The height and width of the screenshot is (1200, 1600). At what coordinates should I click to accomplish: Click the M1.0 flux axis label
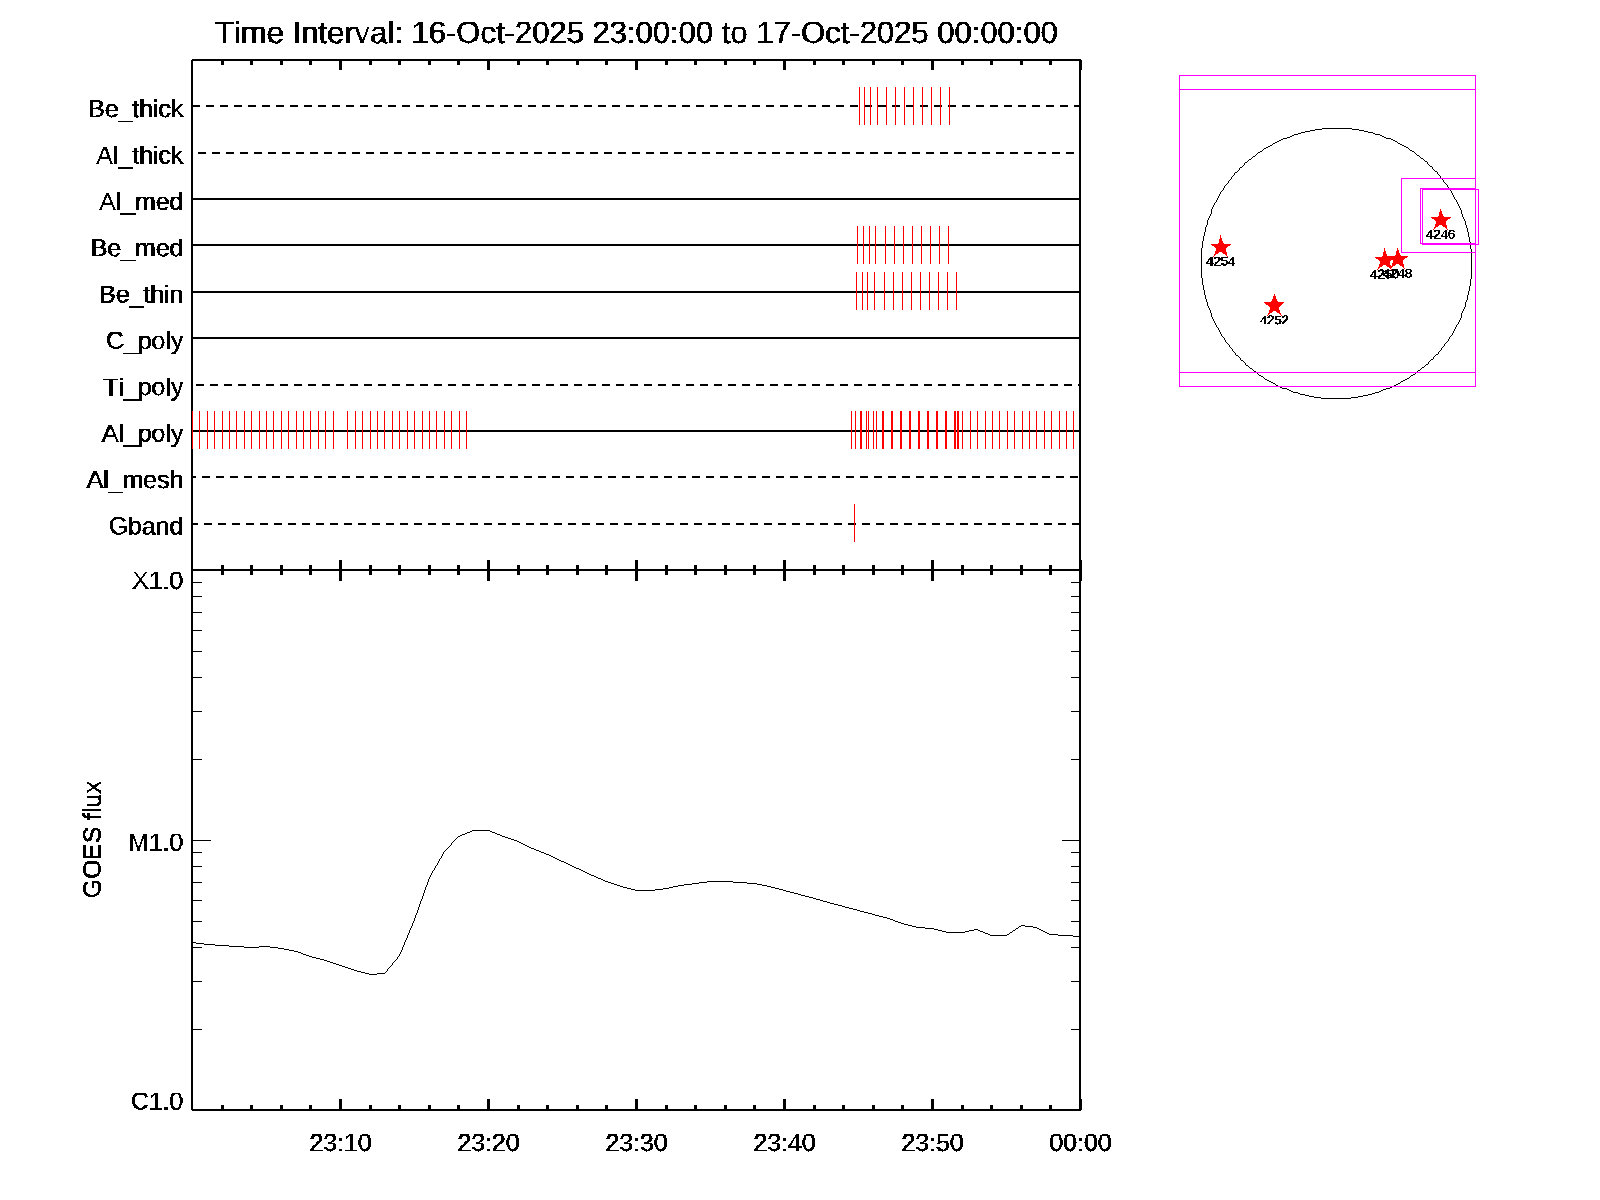pyautogui.click(x=156, y=843)
